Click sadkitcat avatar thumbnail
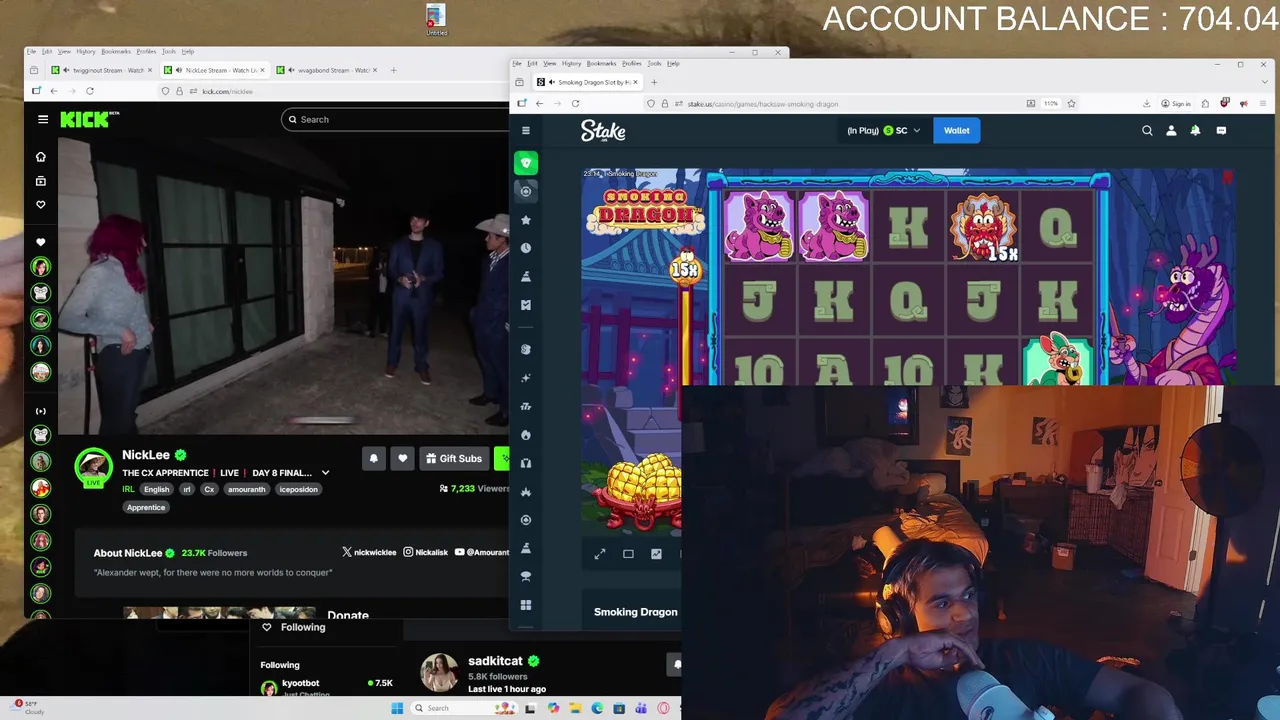This screenshot has height=720, width=1280. [x=439, y=673]
